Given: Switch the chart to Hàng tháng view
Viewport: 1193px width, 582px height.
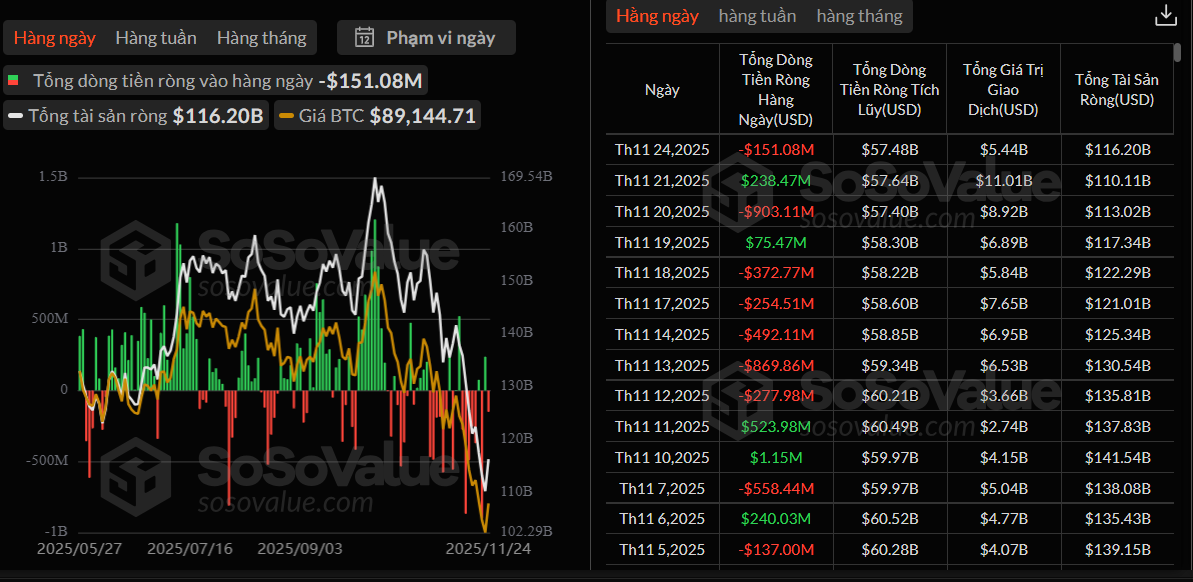Looking at the screenshot, I should point(261,38).
